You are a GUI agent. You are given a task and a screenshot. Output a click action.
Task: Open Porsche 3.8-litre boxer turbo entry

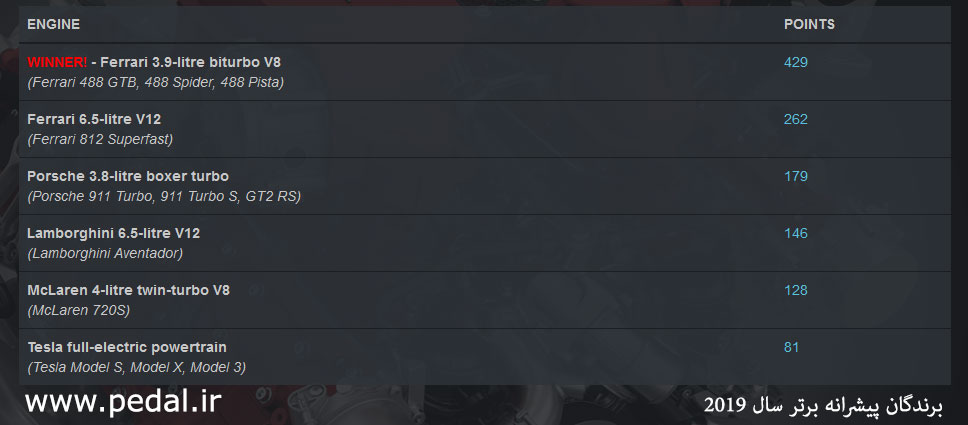[x=128, y=177]
